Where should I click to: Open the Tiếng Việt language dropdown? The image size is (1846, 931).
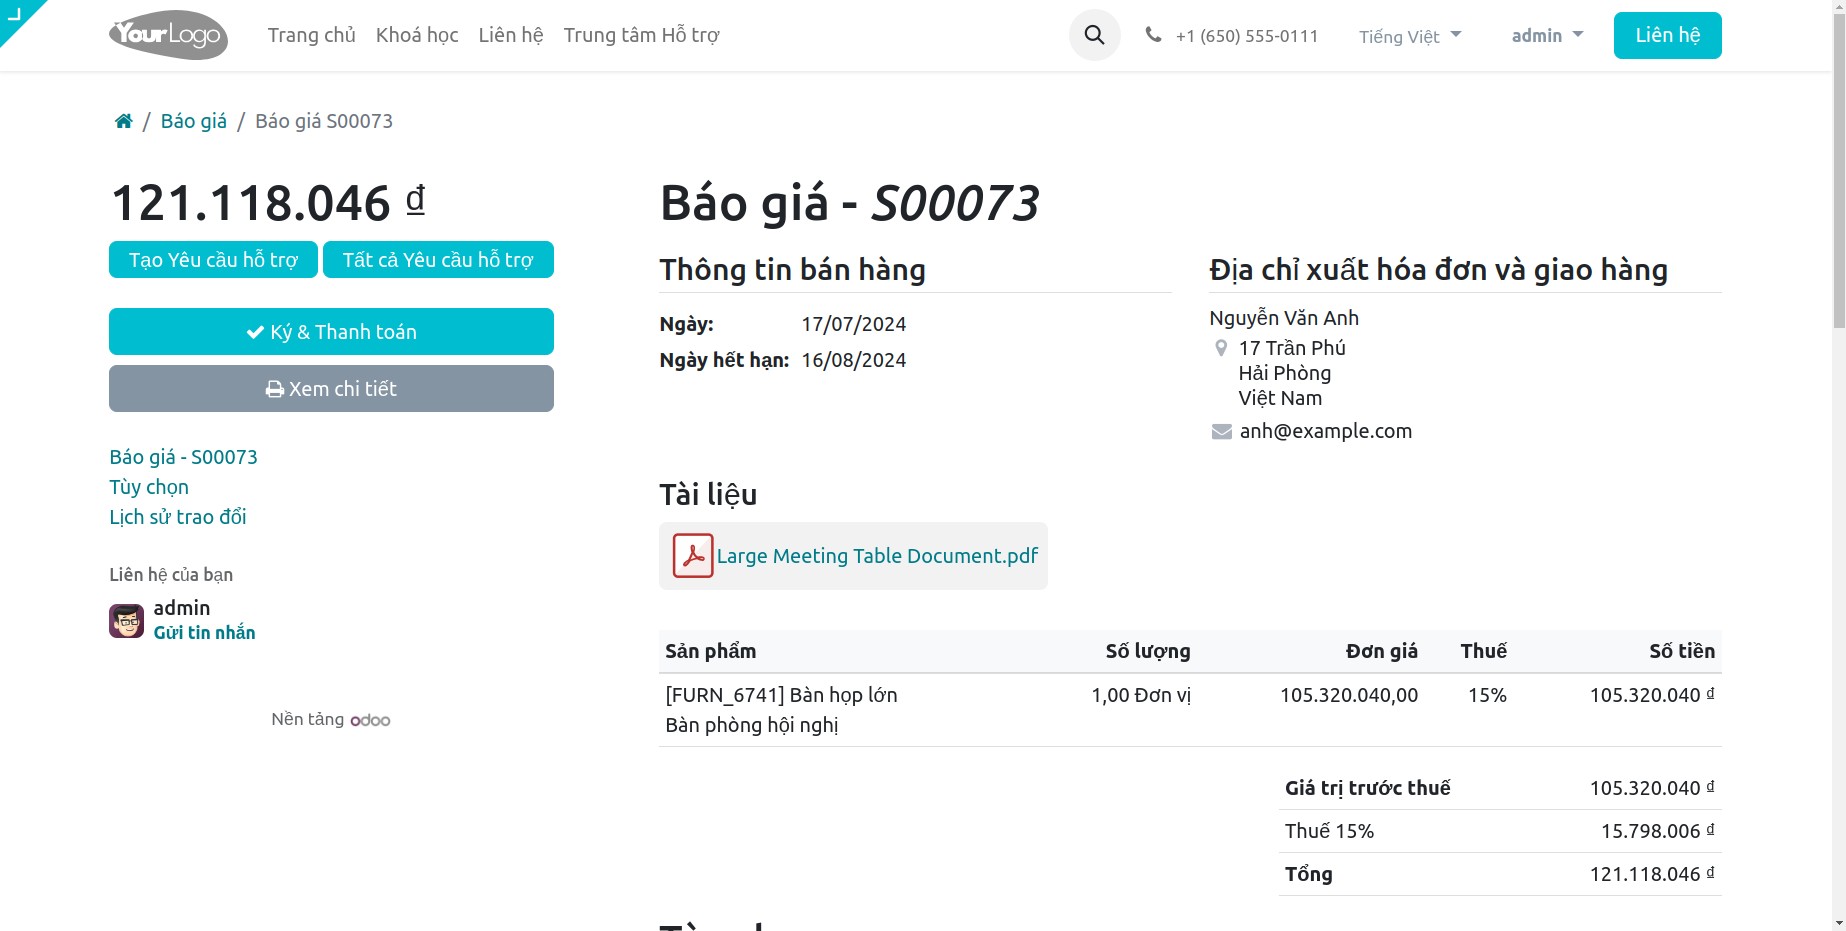1409,36
